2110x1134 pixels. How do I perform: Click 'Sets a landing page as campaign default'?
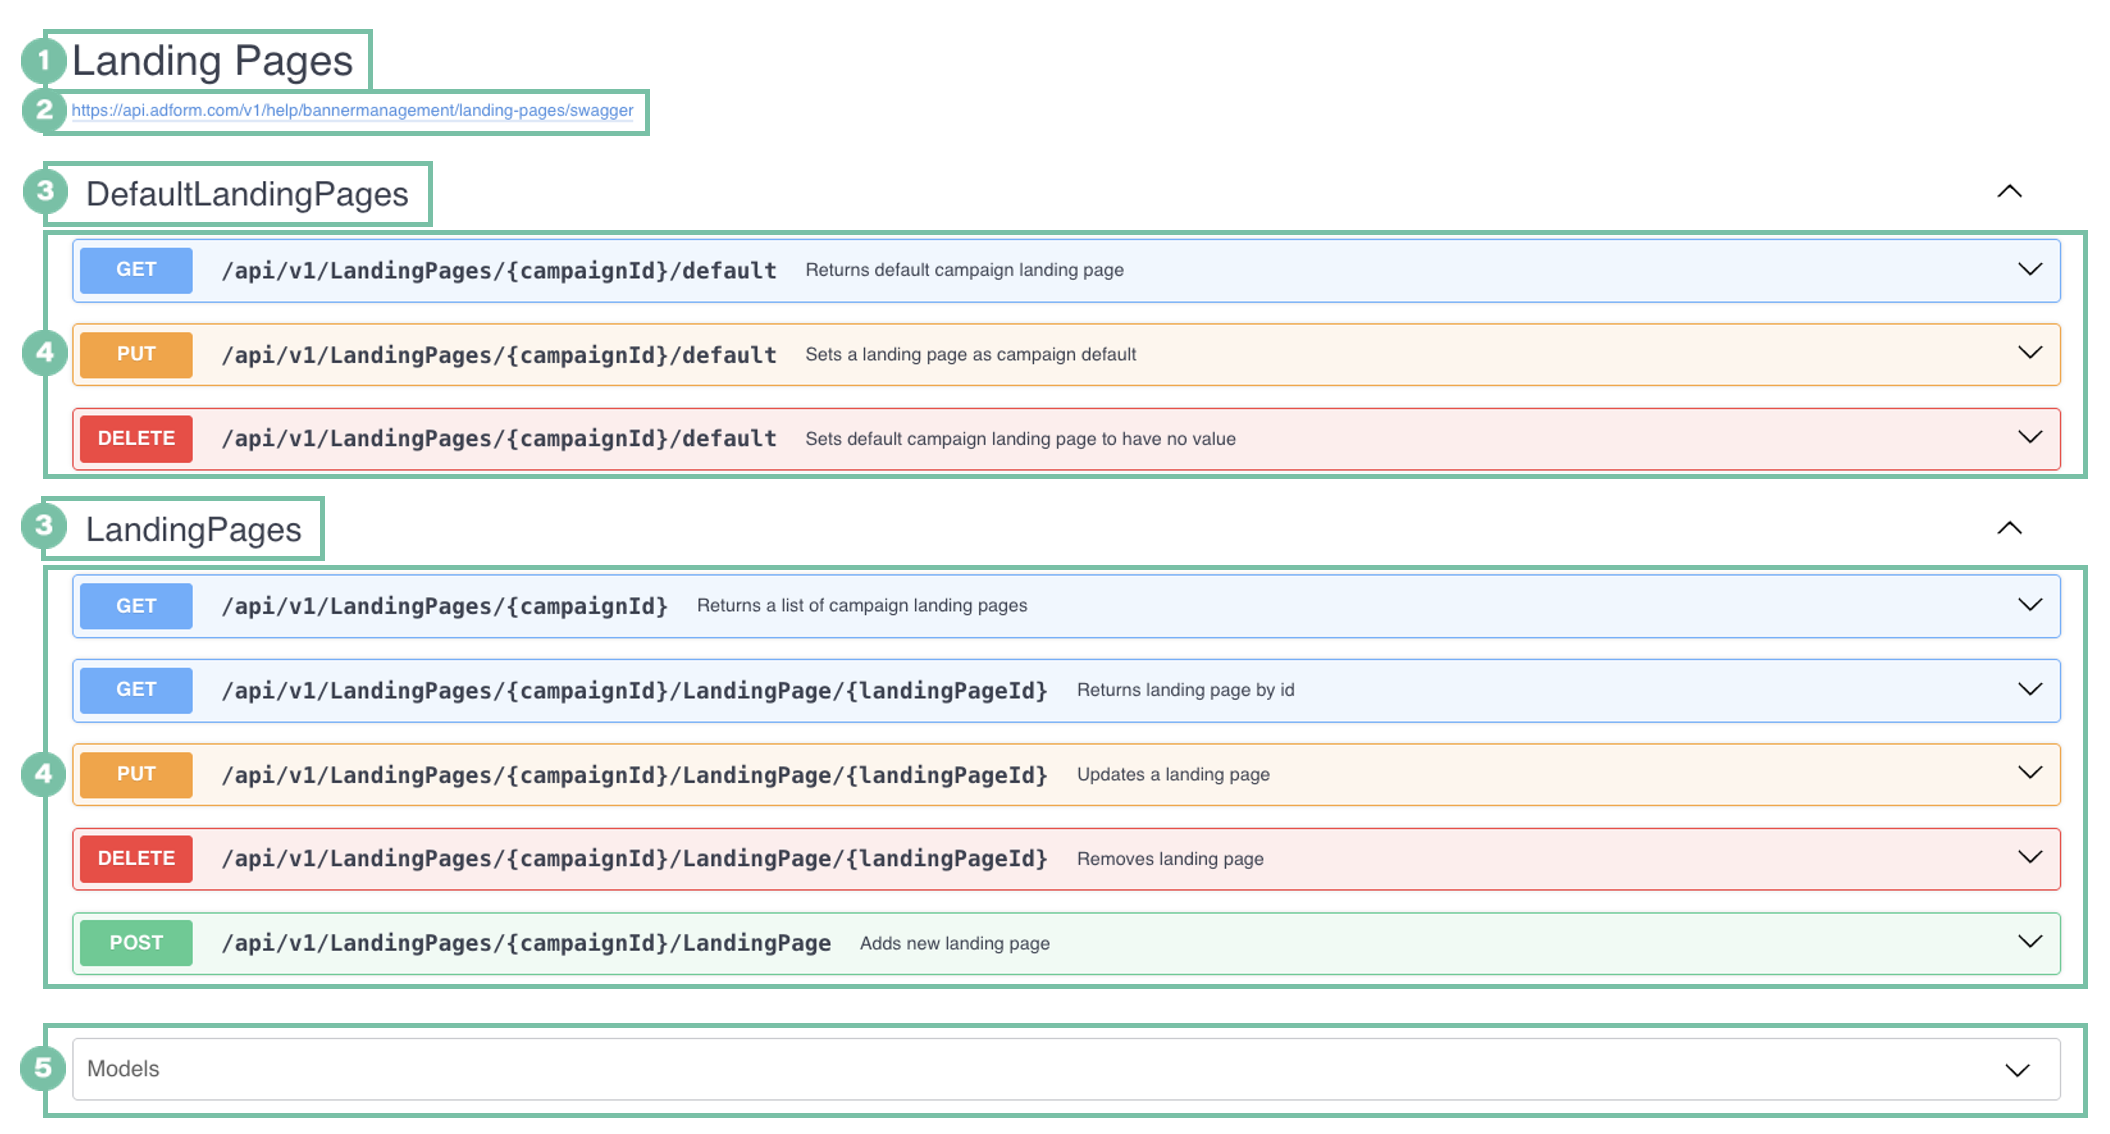pos(970,354)
